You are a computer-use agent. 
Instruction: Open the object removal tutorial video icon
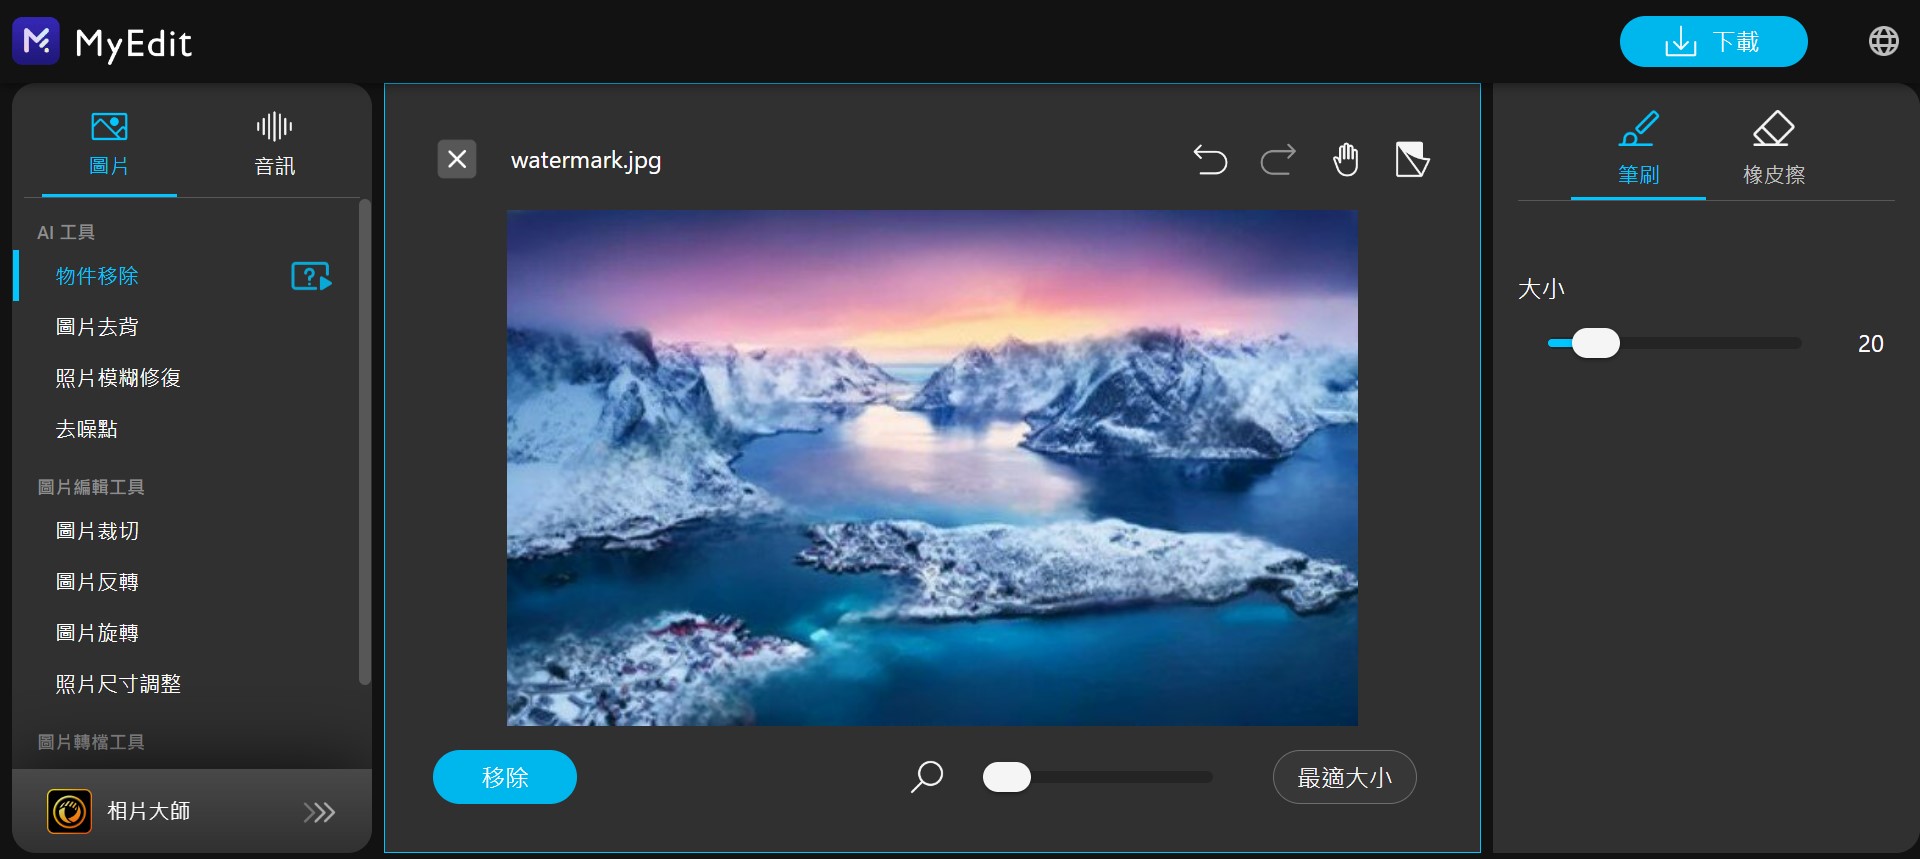pyautogui.click(x=311, y=276)
